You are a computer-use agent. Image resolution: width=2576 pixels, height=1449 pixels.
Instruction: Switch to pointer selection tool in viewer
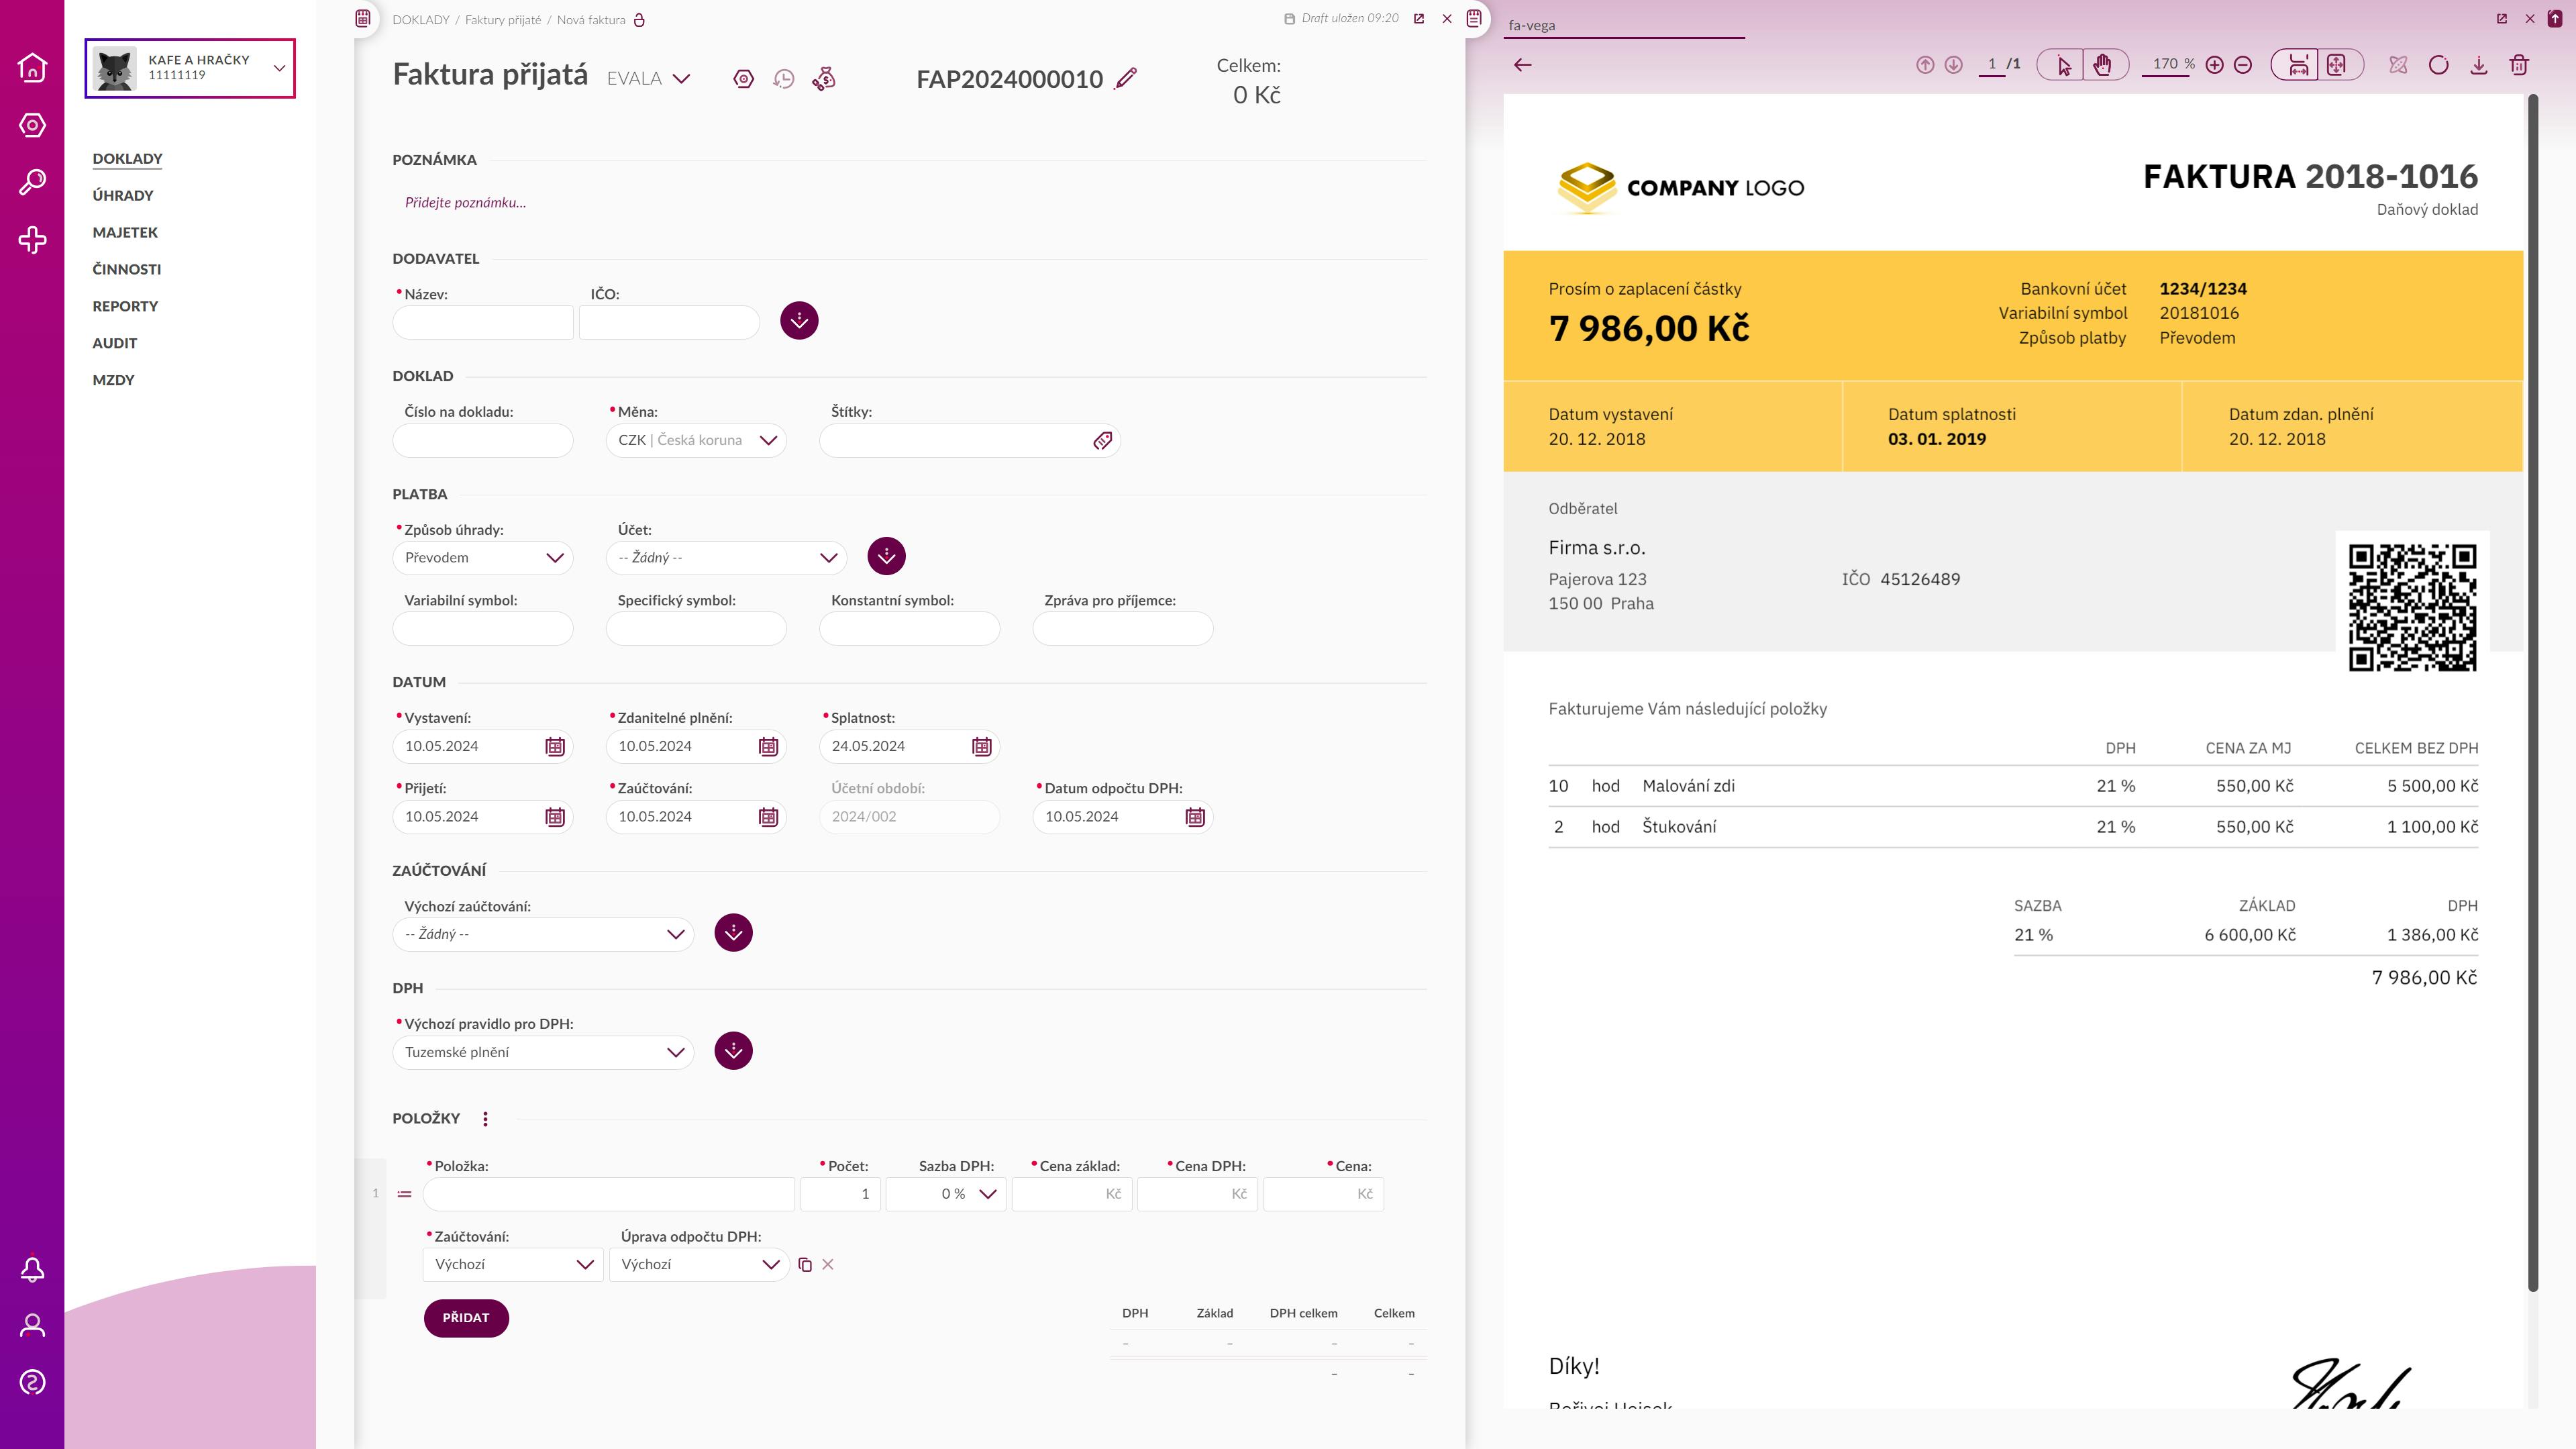tap(2064, 65)
